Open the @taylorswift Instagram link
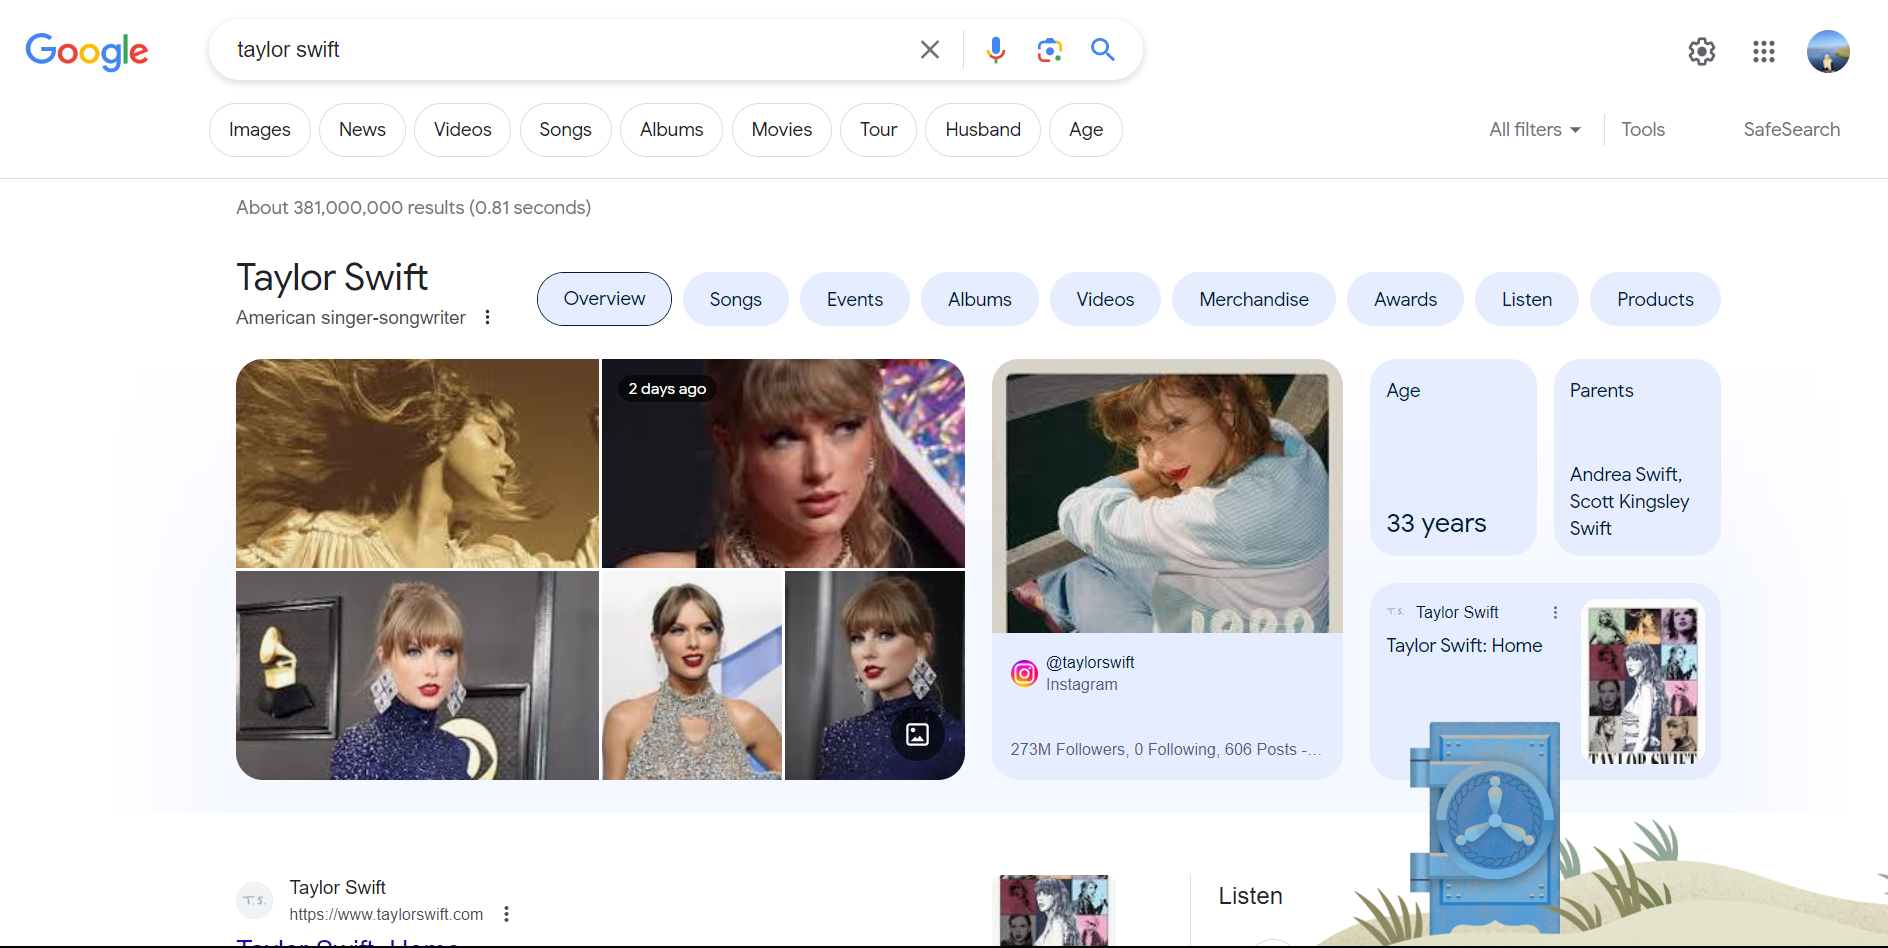1888x948 pixels. tap(1090, 662)
